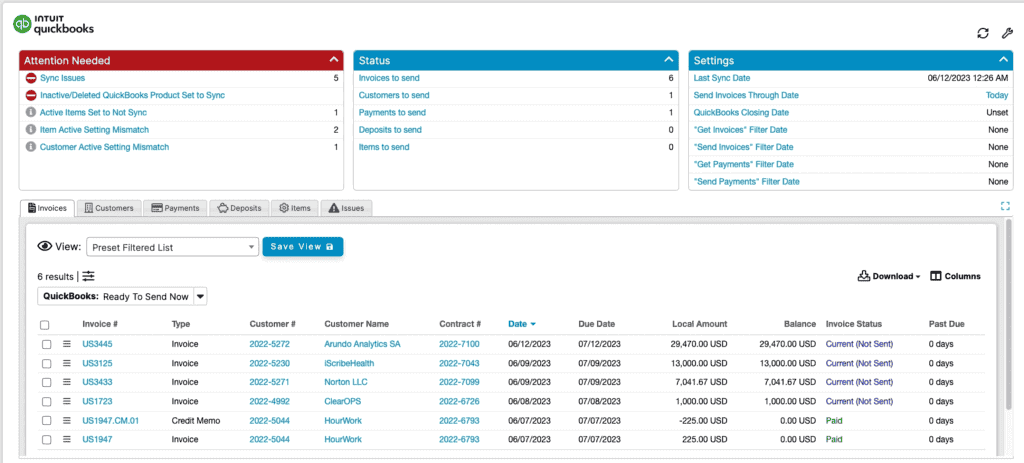Click the hamburger menu icon for invoice US3445

(66, 344)
